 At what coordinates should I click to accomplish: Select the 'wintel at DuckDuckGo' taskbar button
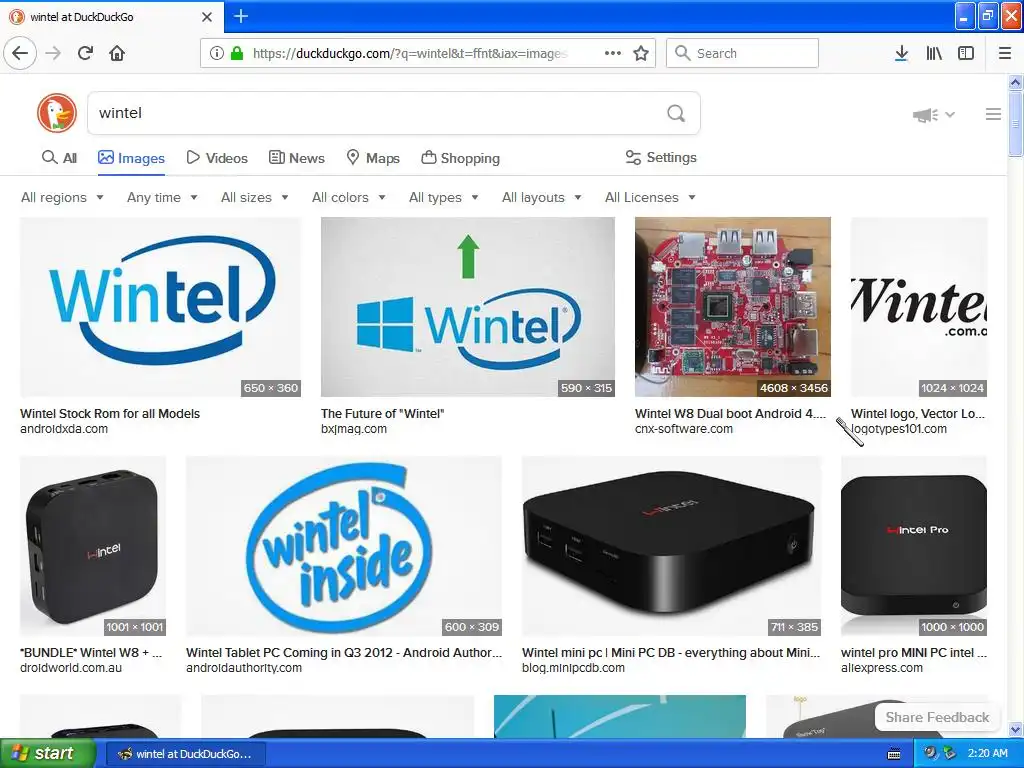coord(185,754)
